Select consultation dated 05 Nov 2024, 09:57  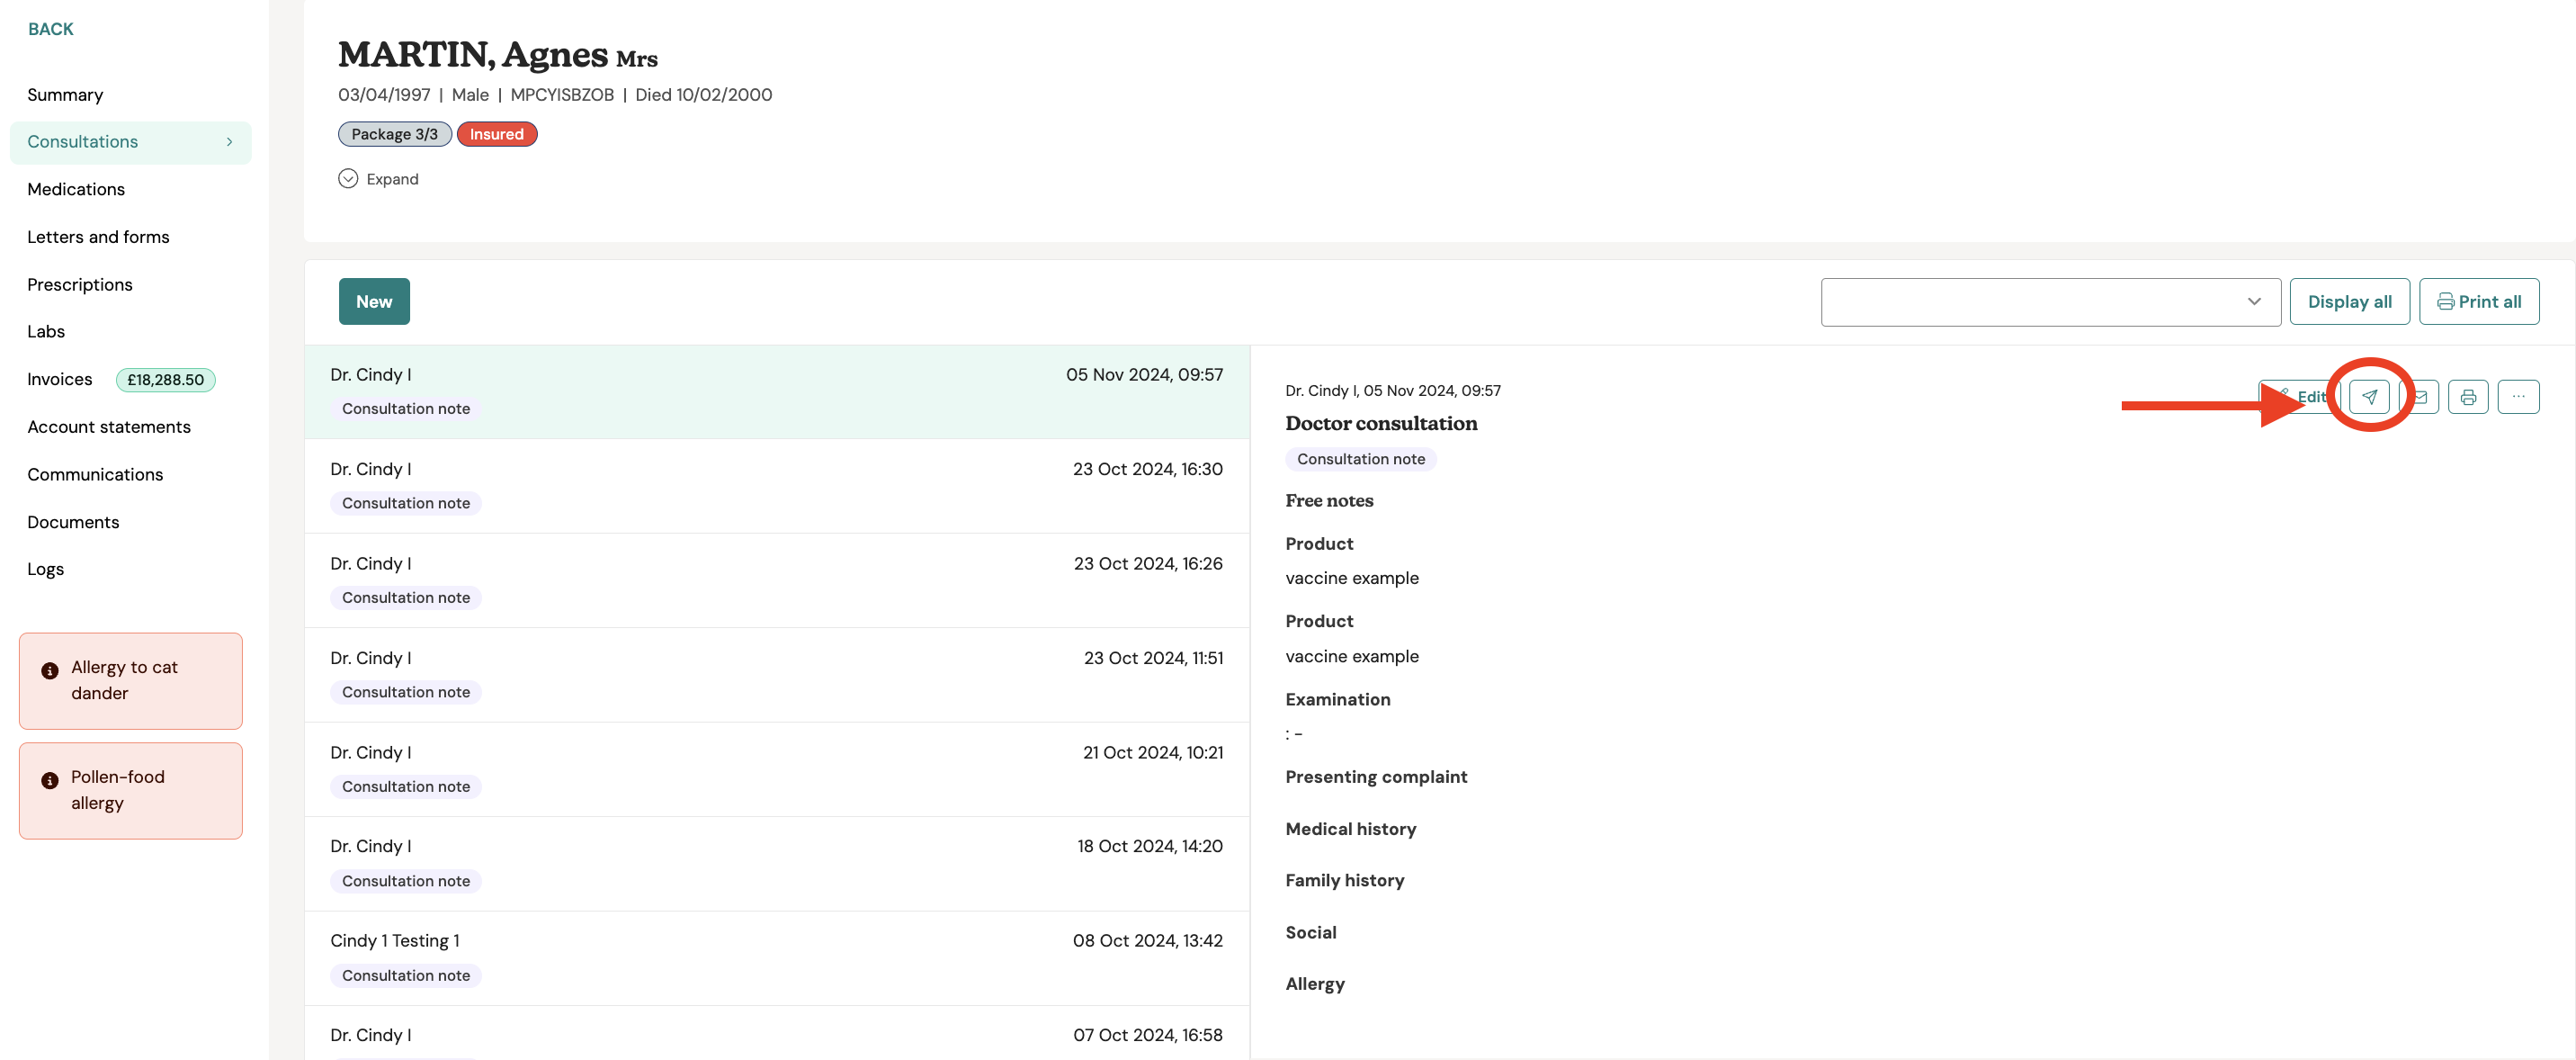click(777, 391)
